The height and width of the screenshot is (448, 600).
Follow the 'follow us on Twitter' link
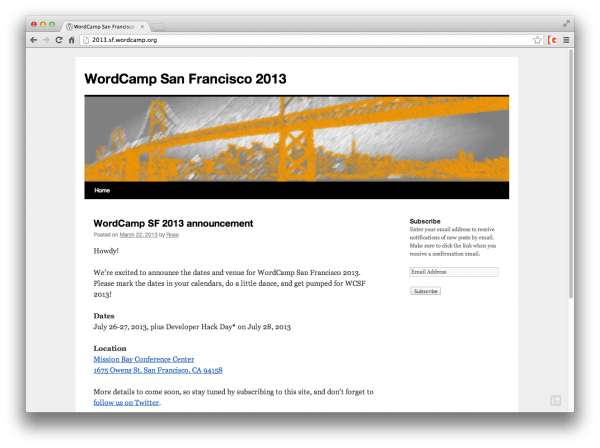click(126, 402)
